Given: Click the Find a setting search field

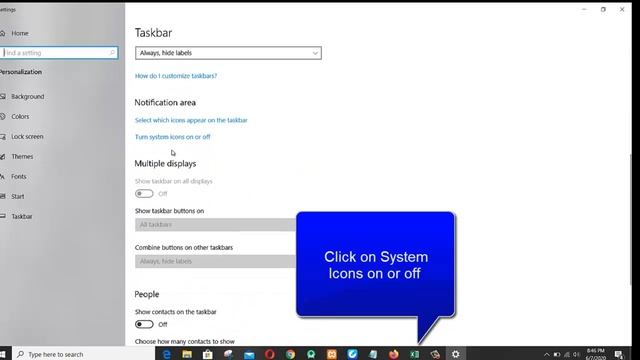Looking at the screenshot, I should pos(59,53).
